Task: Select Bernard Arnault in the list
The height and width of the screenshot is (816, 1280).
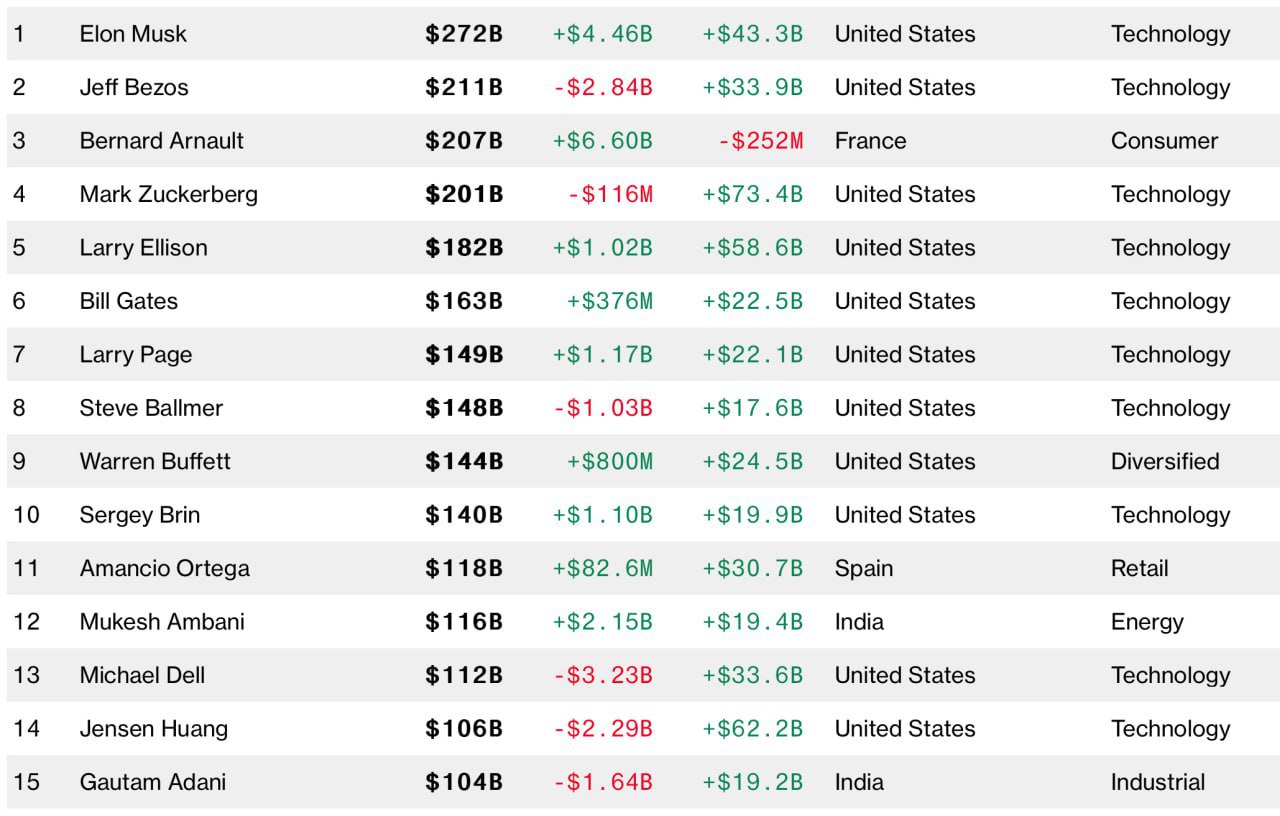Action: 161,141
